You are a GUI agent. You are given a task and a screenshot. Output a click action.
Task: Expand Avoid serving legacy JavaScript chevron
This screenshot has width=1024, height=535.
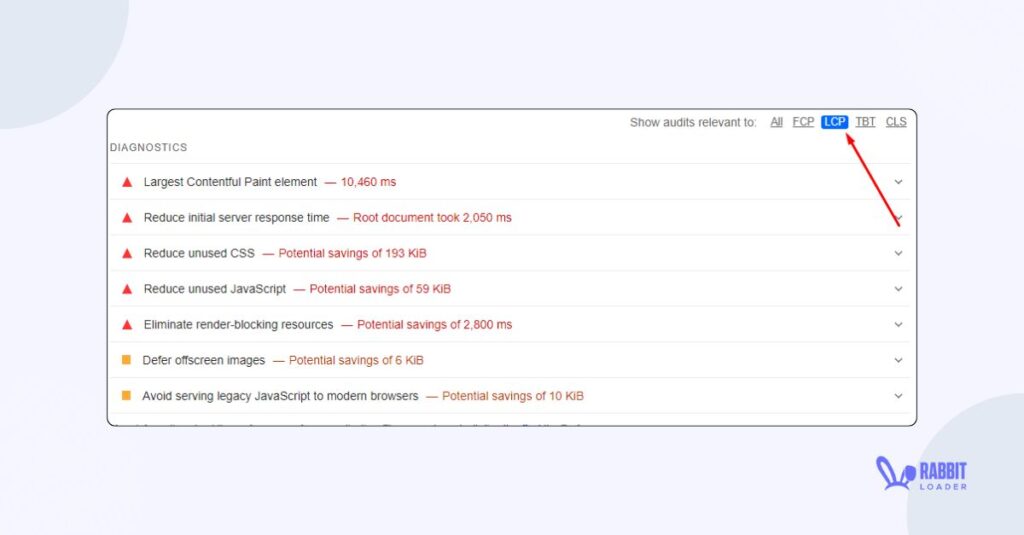(899, 396)
